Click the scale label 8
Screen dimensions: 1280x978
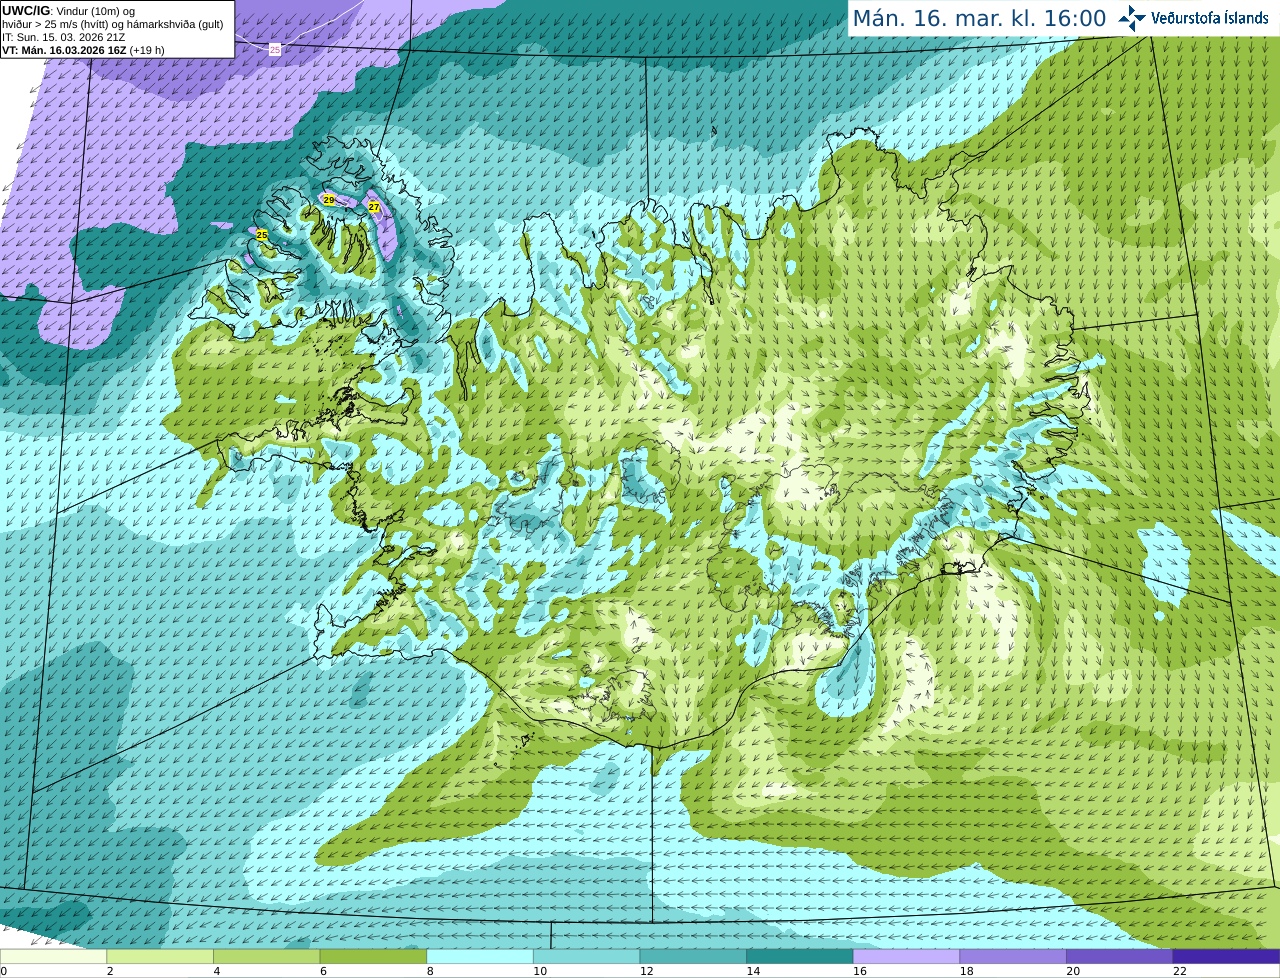(x=430, y=971)
